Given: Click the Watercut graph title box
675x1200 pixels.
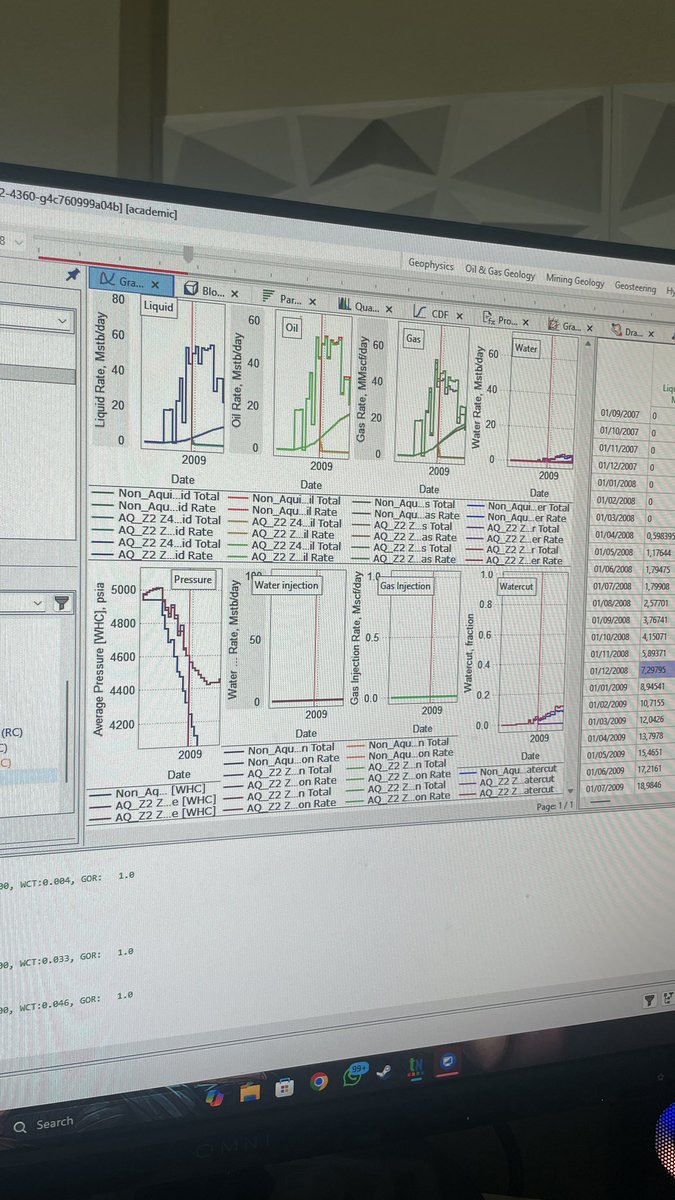Looking at the screenshot, I should [516, 586].
